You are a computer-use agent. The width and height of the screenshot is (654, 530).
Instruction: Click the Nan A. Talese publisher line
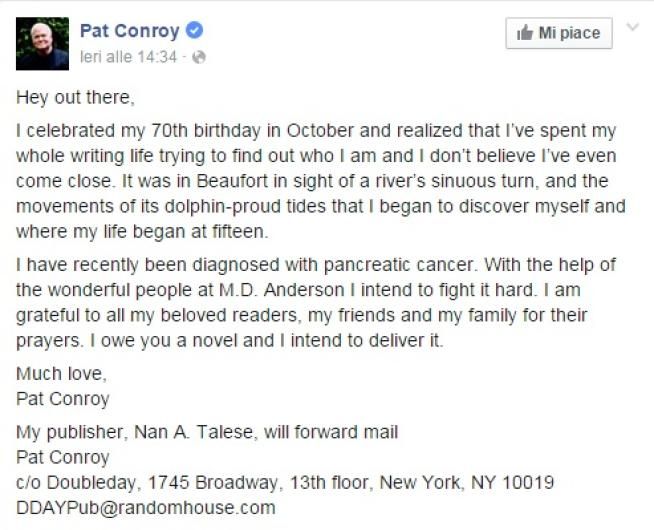tap(207, 432)
